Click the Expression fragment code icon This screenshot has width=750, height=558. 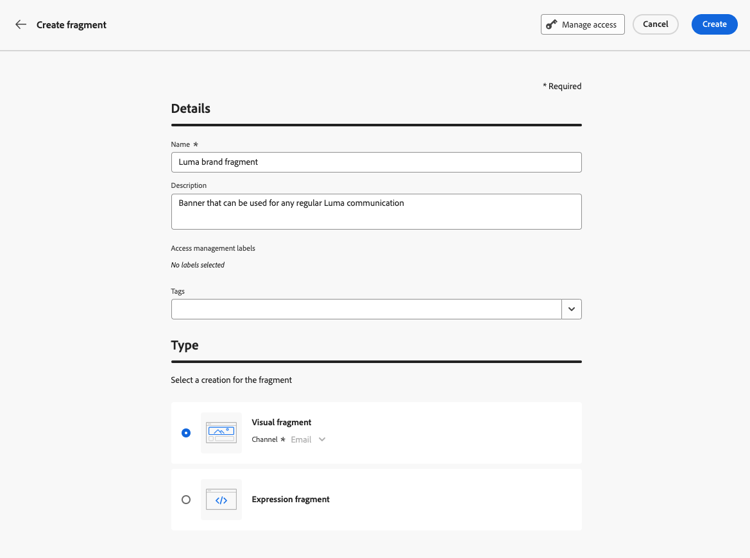click(221, 500)
